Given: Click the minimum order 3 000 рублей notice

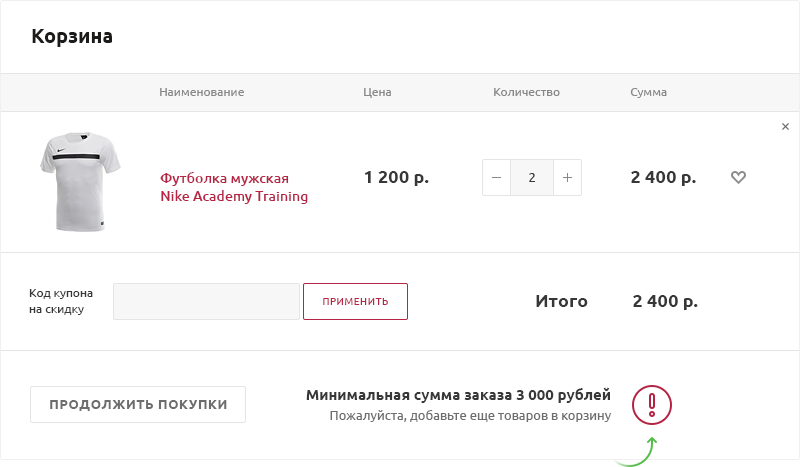Looking at the screenshot, I should (458, 395).
